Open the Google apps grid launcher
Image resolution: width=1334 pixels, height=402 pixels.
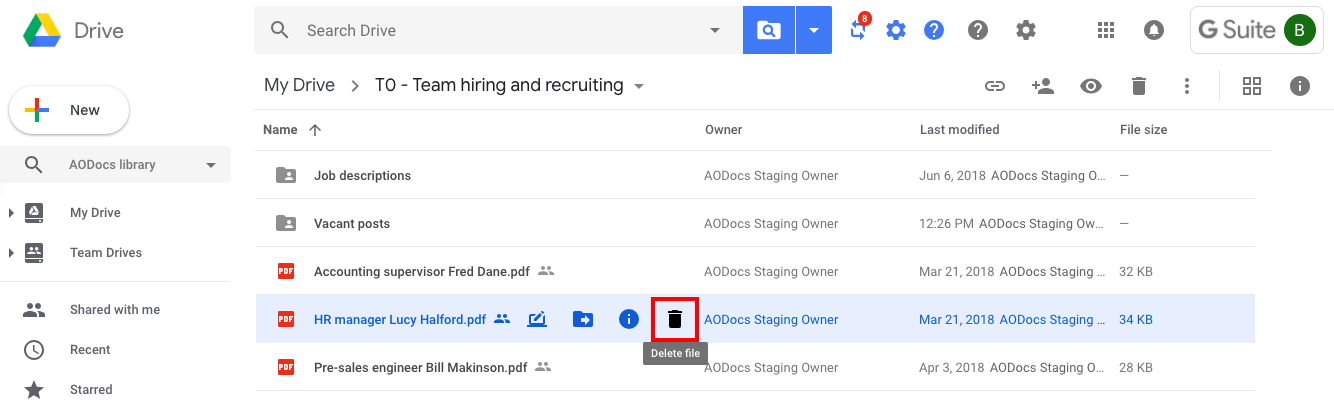point(1106,30)
